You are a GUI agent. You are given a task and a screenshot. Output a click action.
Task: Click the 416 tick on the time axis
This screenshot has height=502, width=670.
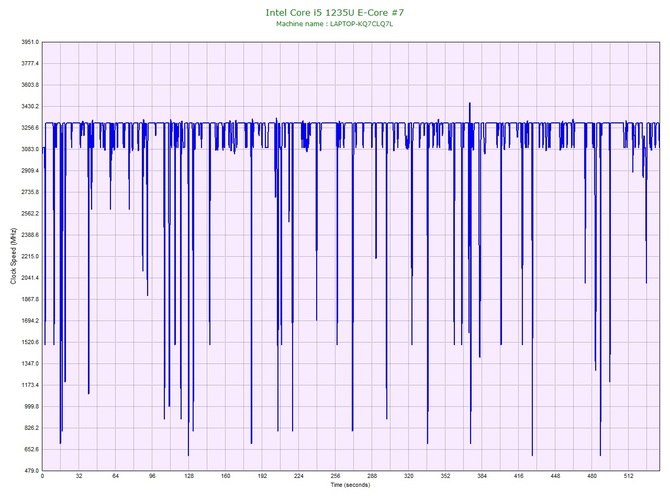point(519,476)
